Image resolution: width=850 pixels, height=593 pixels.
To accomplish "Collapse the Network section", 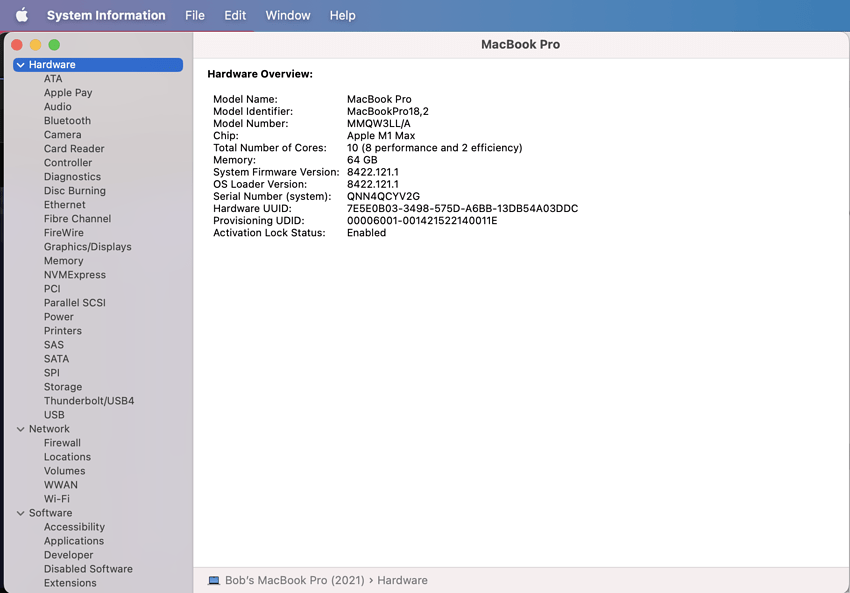I will [x=20, y=428].
